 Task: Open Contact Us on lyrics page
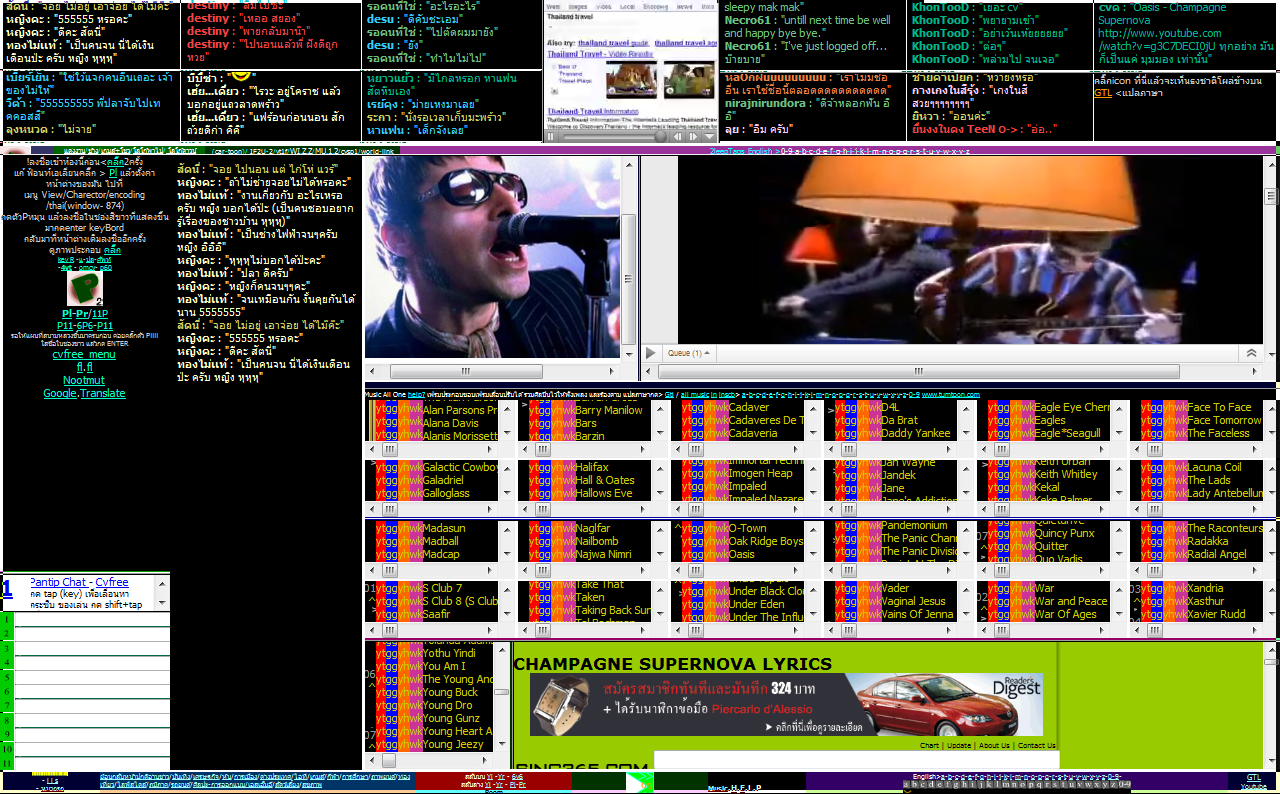click(1037, 745)
